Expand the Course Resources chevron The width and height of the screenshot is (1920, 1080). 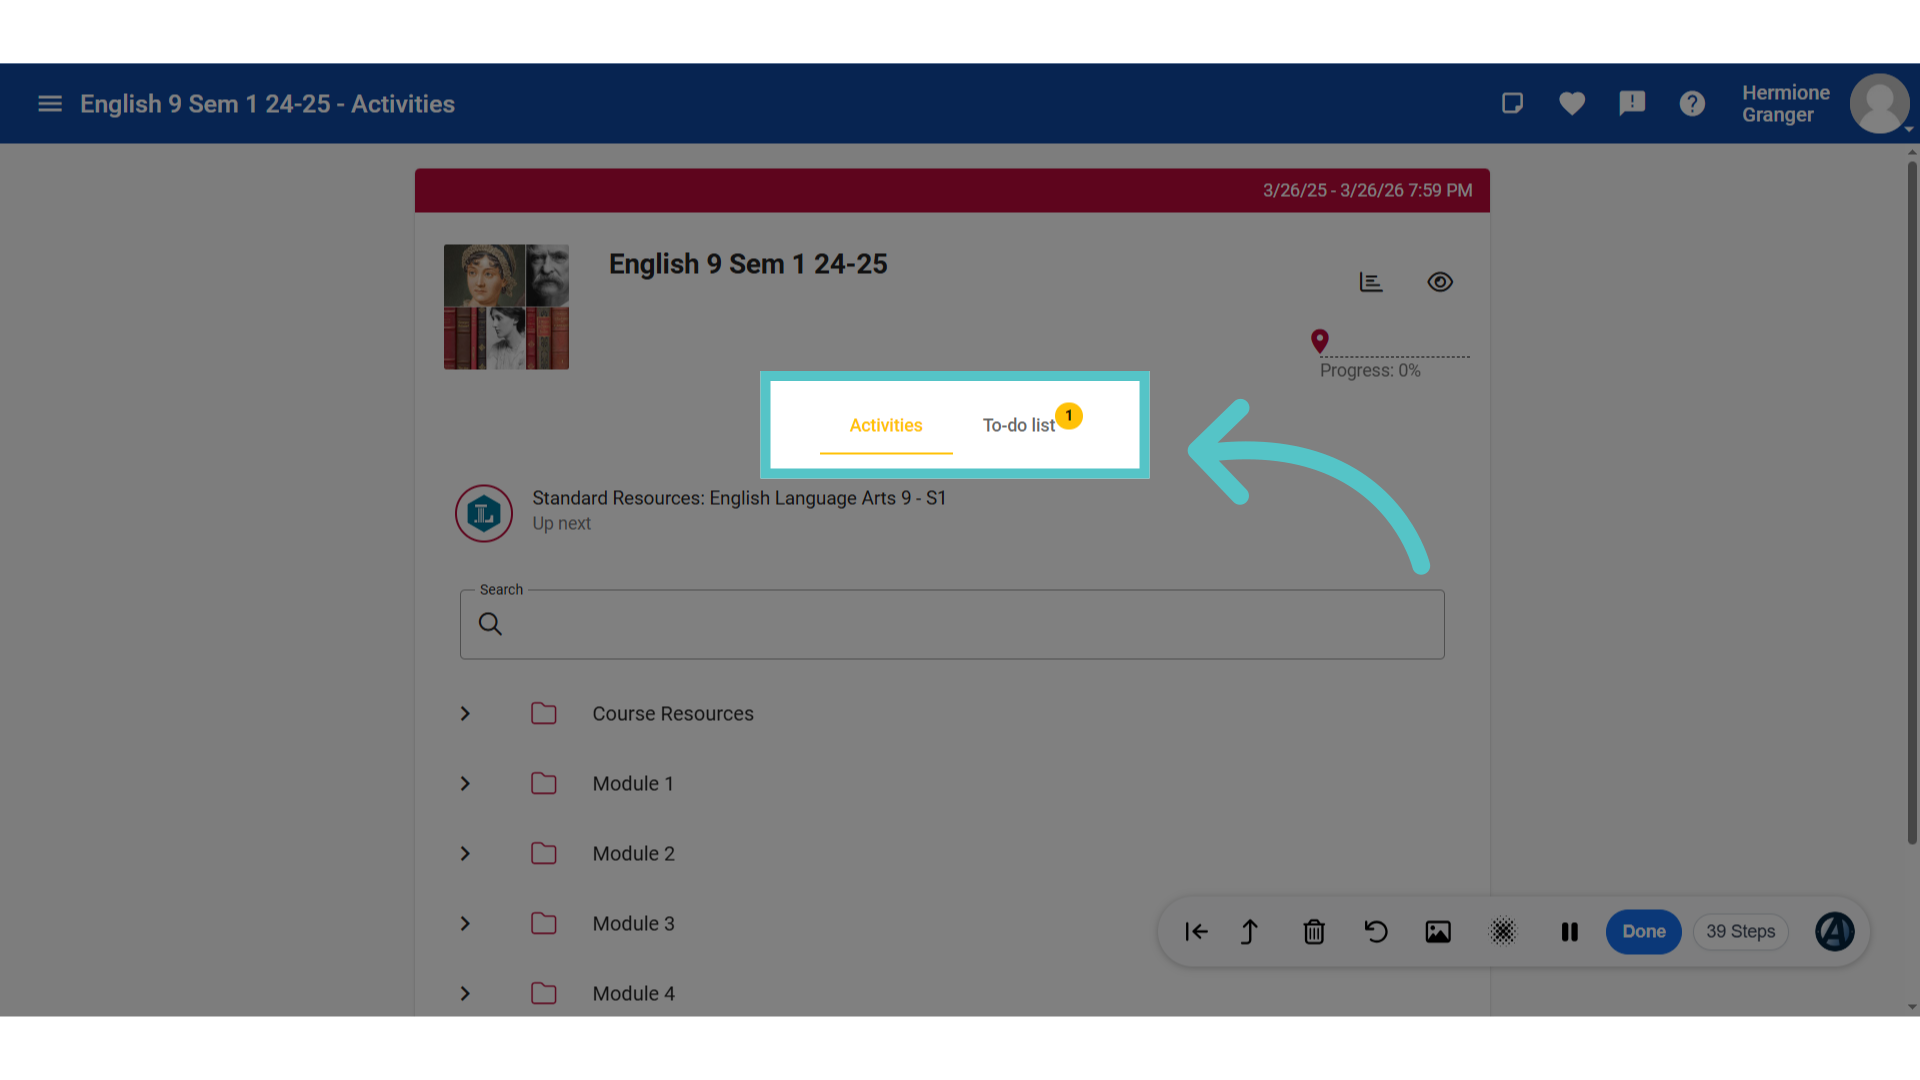(x=465, y=714)
